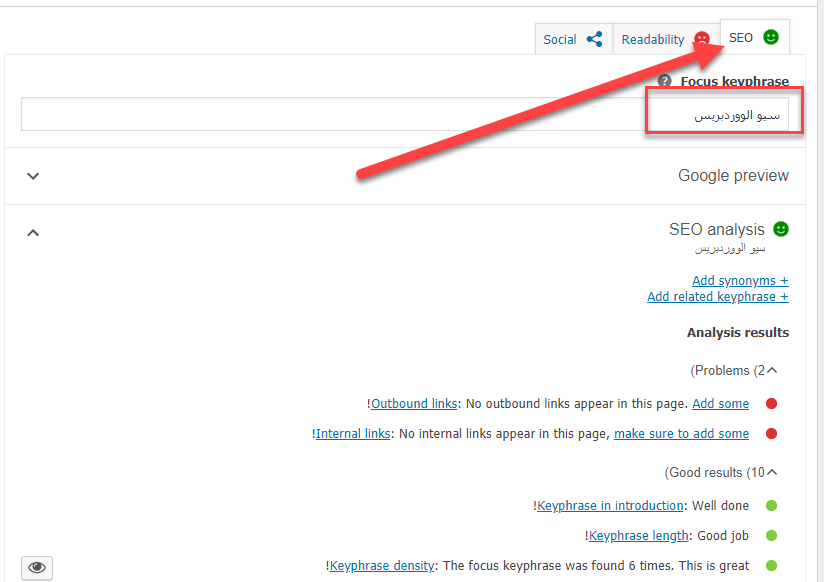Switch to the SEO tab
Screen dimensions: 824x582
coord(754,37)
